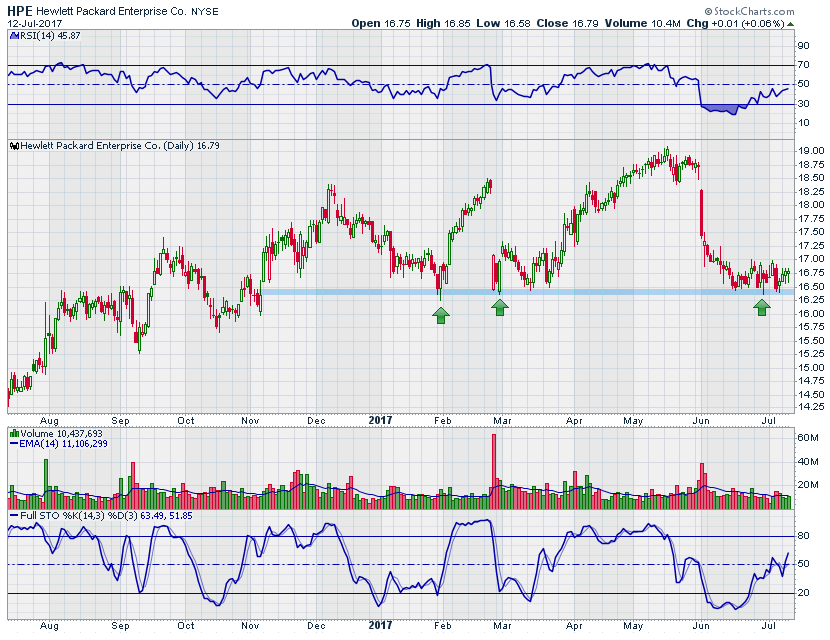This screenshot has width=830, height=640.
Task: Click the Full STO legend line marker
Action: coord(14,515)
